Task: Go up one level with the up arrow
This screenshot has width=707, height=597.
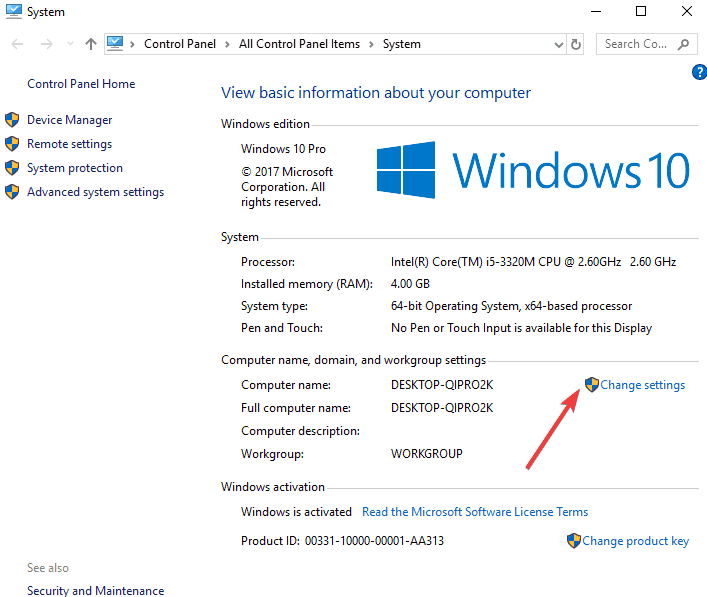Action: [91, 44]
